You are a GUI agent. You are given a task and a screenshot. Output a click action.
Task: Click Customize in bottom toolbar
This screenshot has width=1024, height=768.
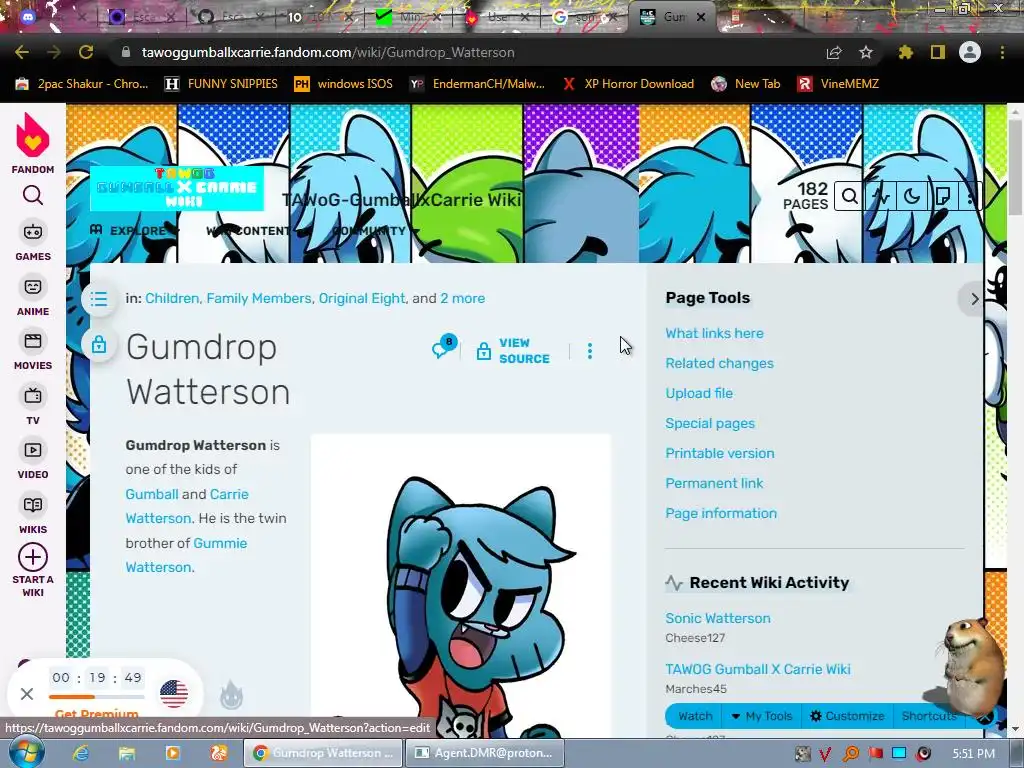tap(846, 716)
